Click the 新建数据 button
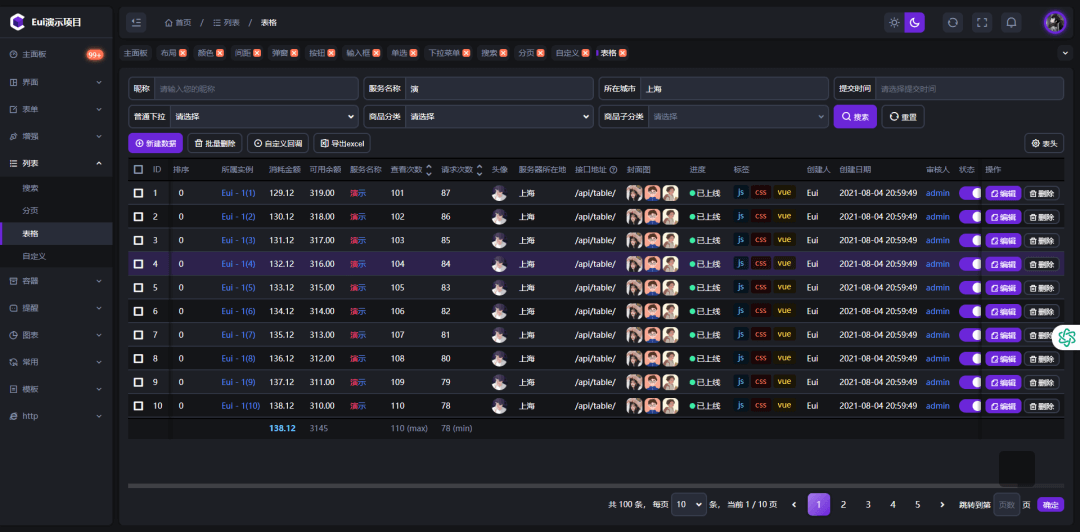The image size is (1080, 532). (x=156, y=143)
